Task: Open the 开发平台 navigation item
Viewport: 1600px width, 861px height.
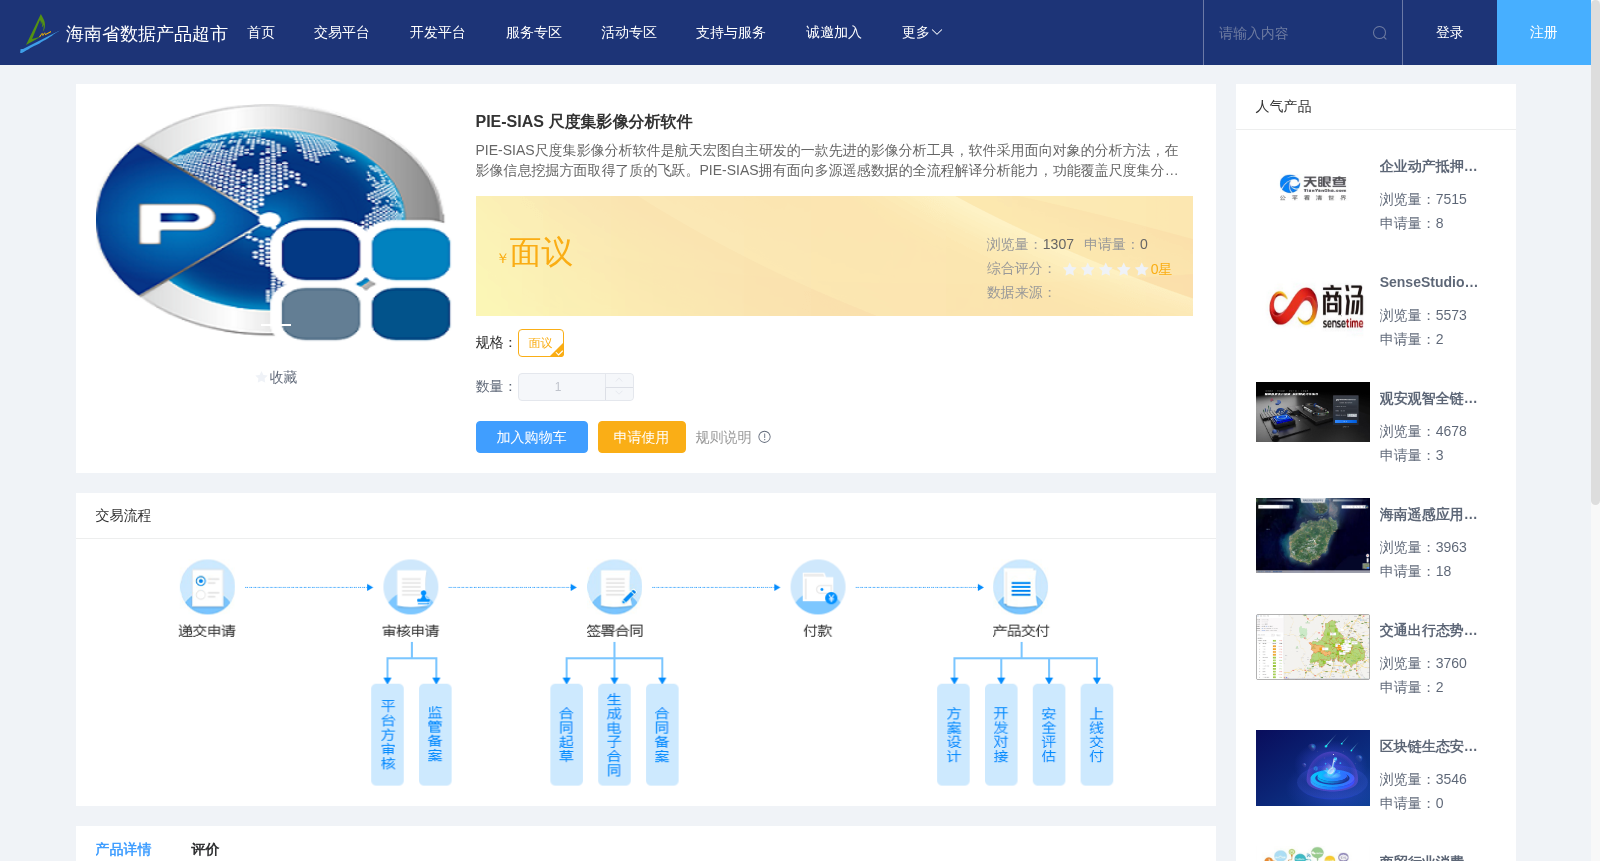Action: [x=438, y=33]
